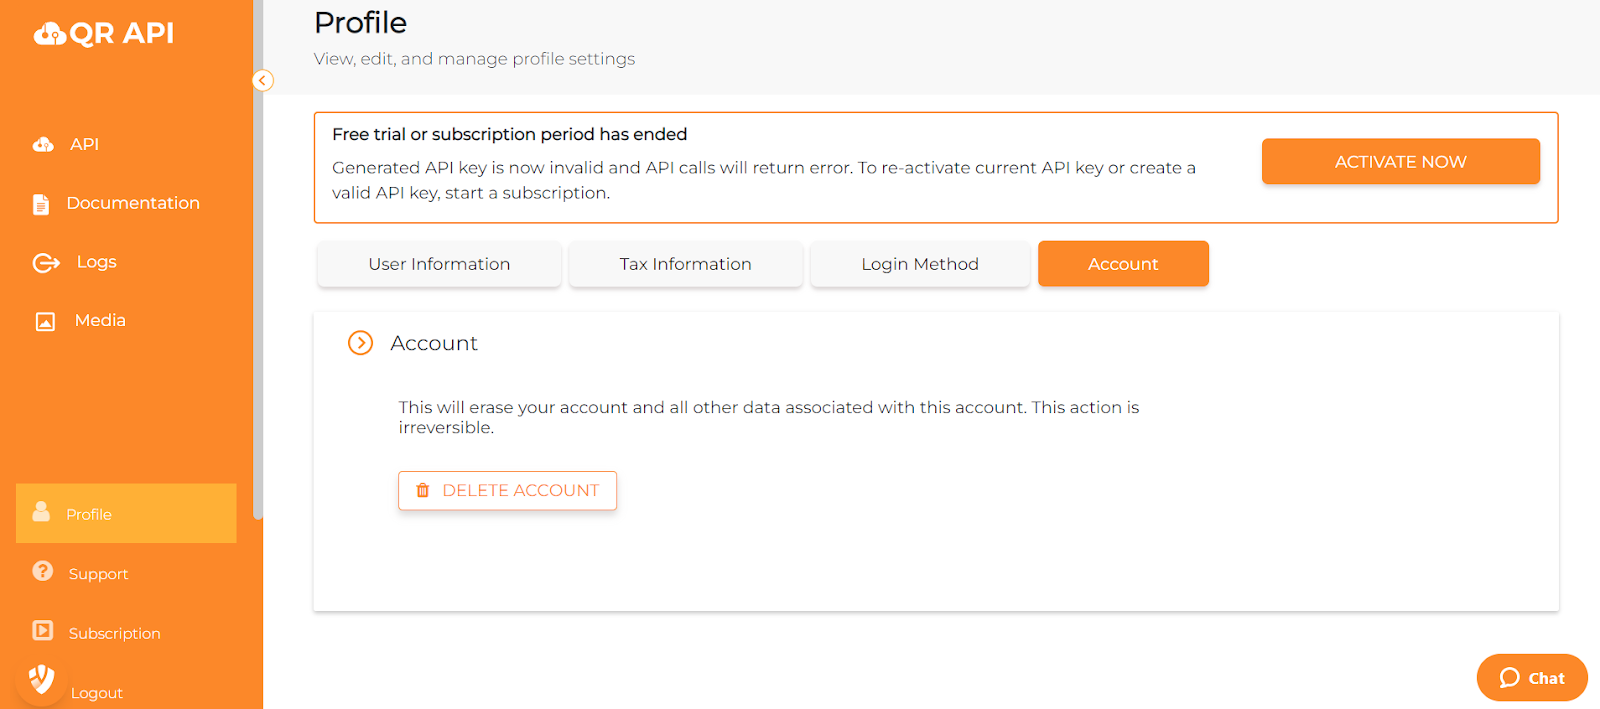Screen dimensions: 1600x709
Task: Select the Login Method tab
Action: click(x=920, y=264)
